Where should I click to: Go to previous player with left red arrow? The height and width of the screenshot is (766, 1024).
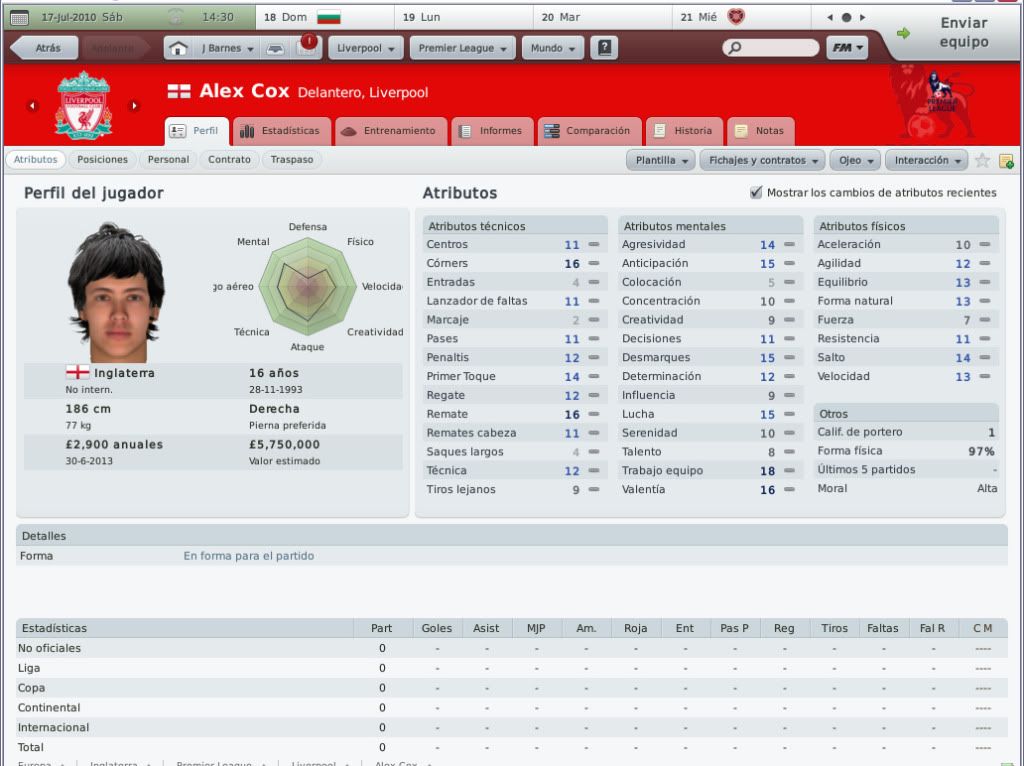pyautogui.click(x=32, y=106)
